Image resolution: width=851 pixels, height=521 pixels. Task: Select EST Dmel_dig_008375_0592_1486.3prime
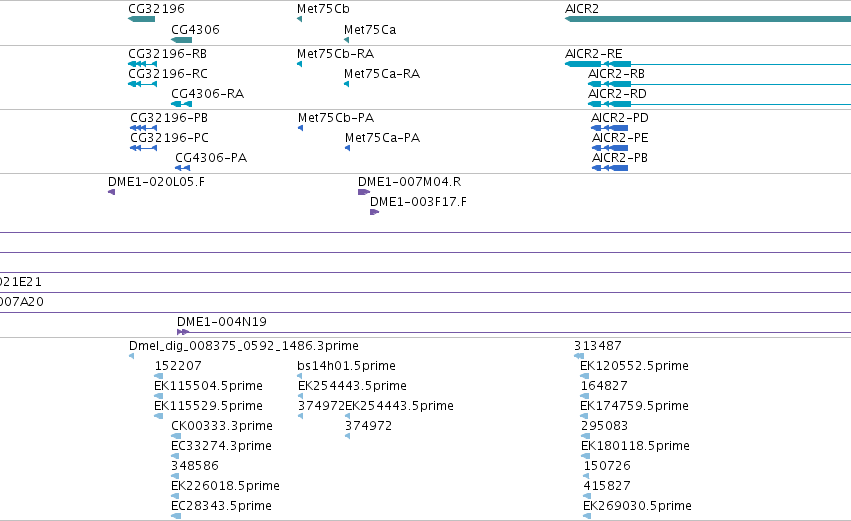coord(244,346)
